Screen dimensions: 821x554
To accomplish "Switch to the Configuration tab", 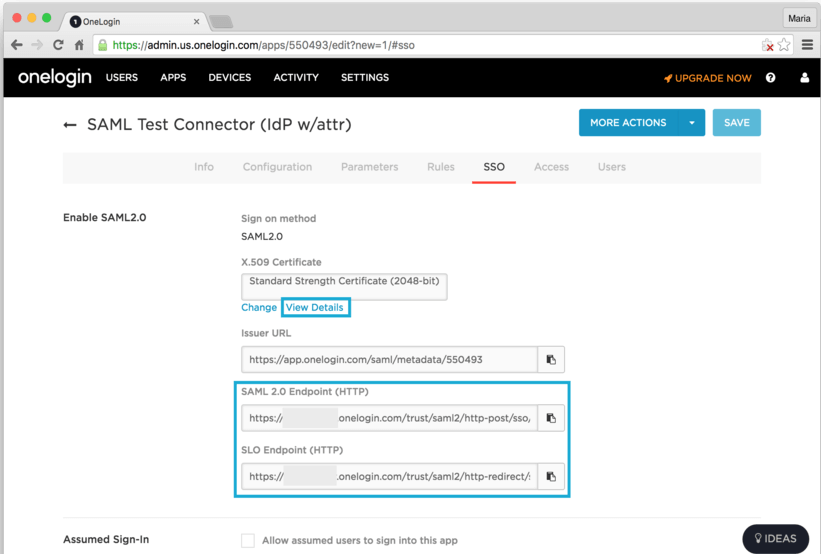I will pyautogui.click(x=278, y=167).
